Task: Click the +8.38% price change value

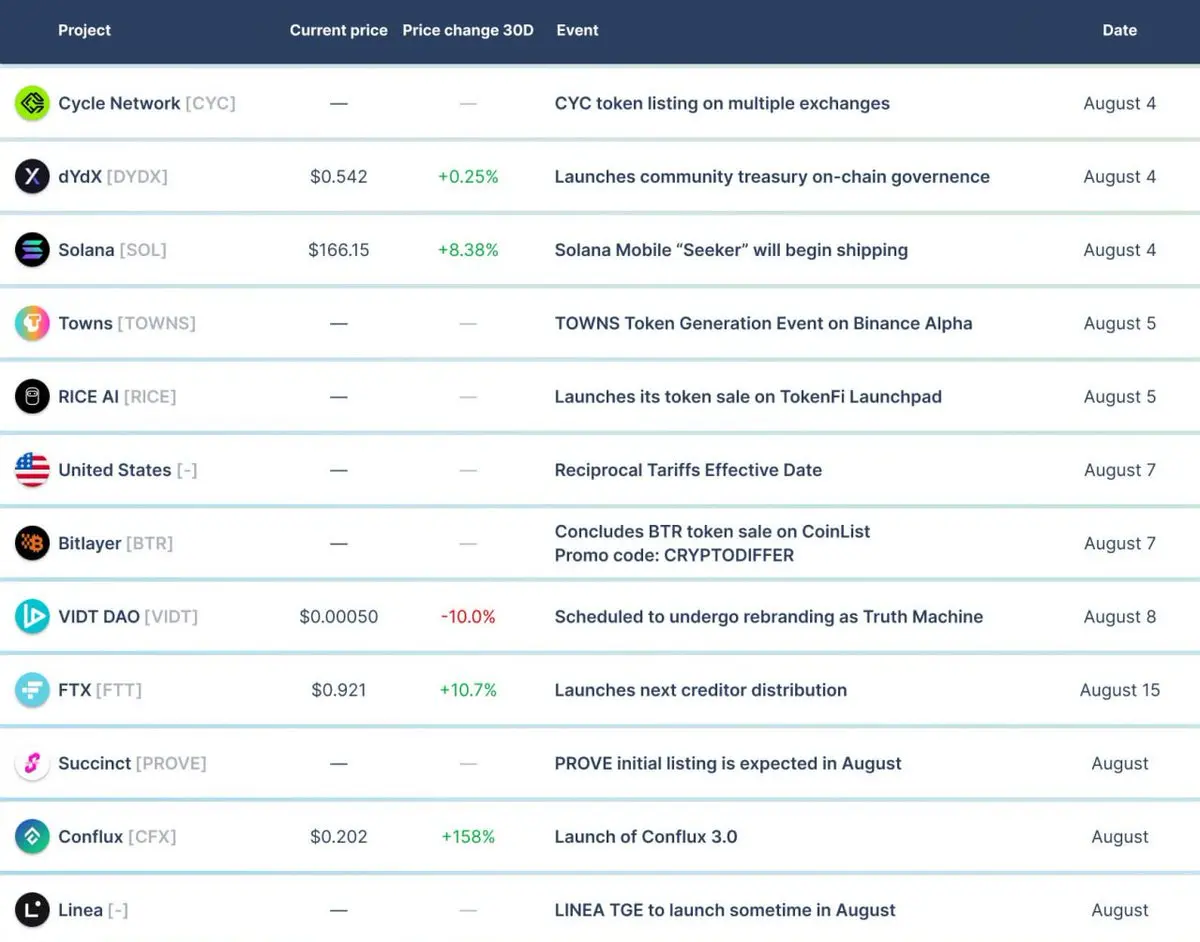Action: tap(468, 250)
